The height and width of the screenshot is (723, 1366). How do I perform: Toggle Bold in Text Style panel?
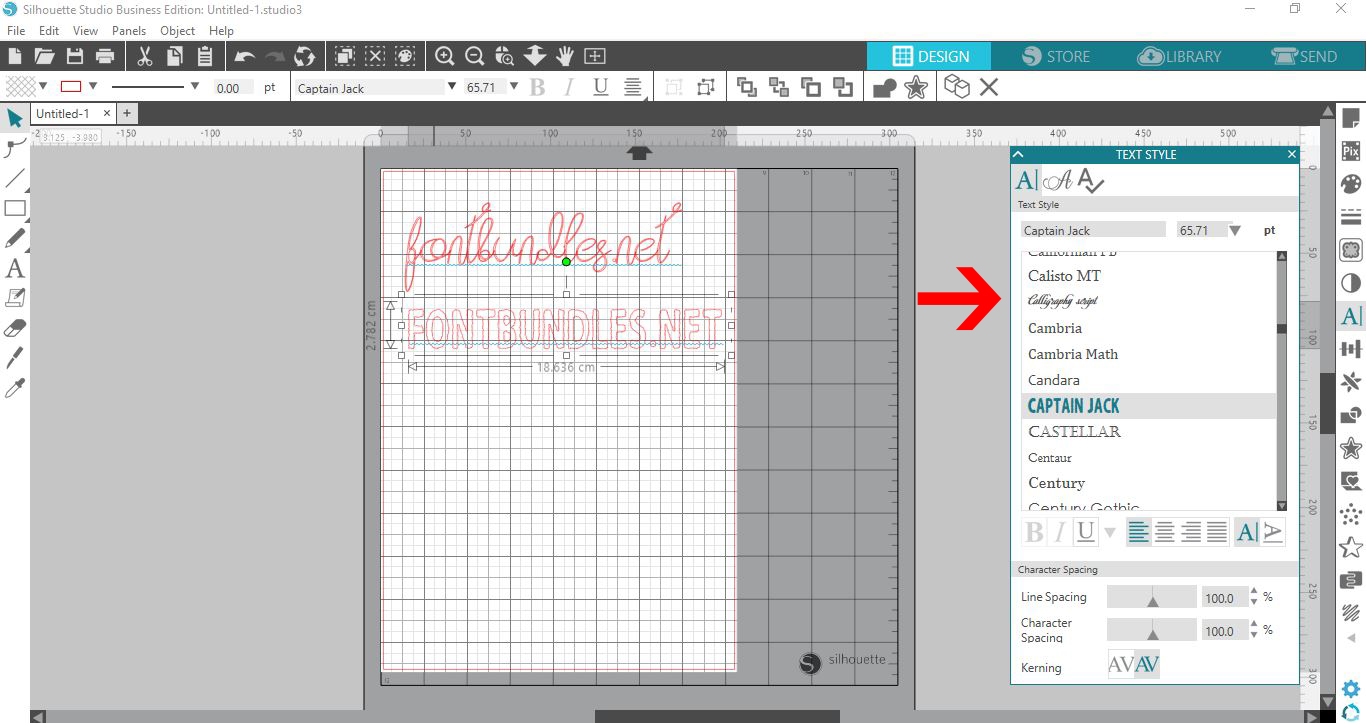coord(1035,532)
